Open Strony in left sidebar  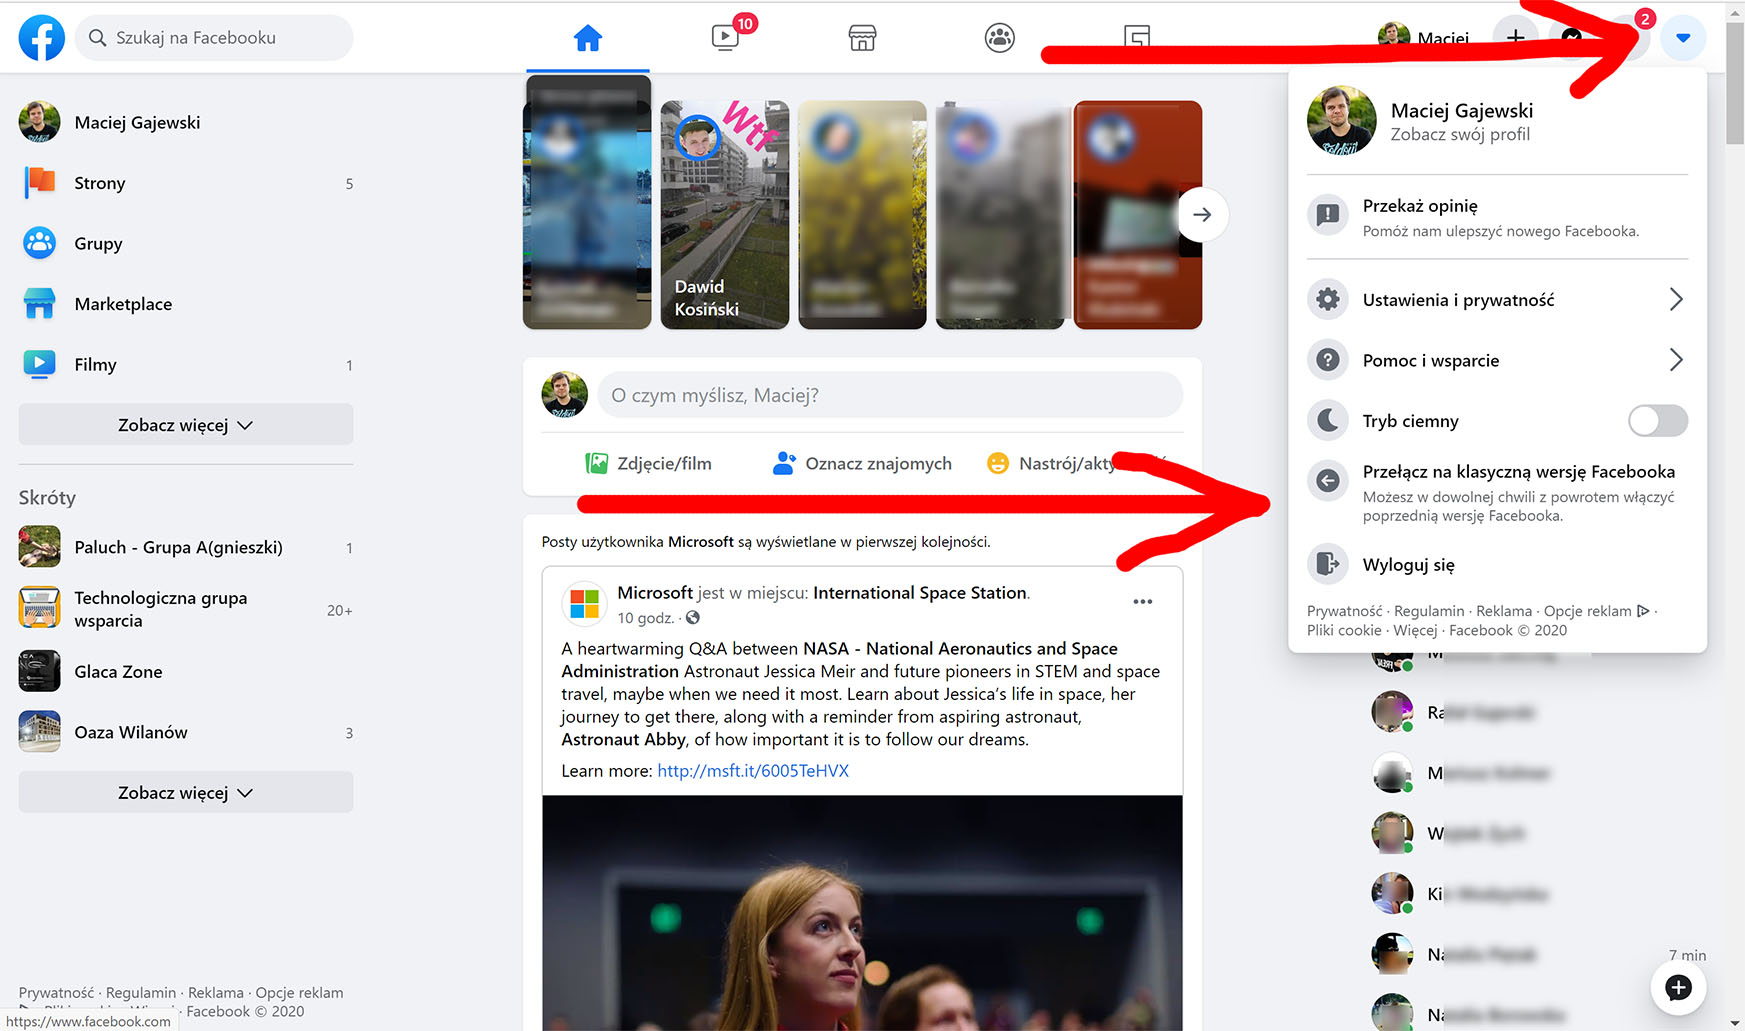186,183
